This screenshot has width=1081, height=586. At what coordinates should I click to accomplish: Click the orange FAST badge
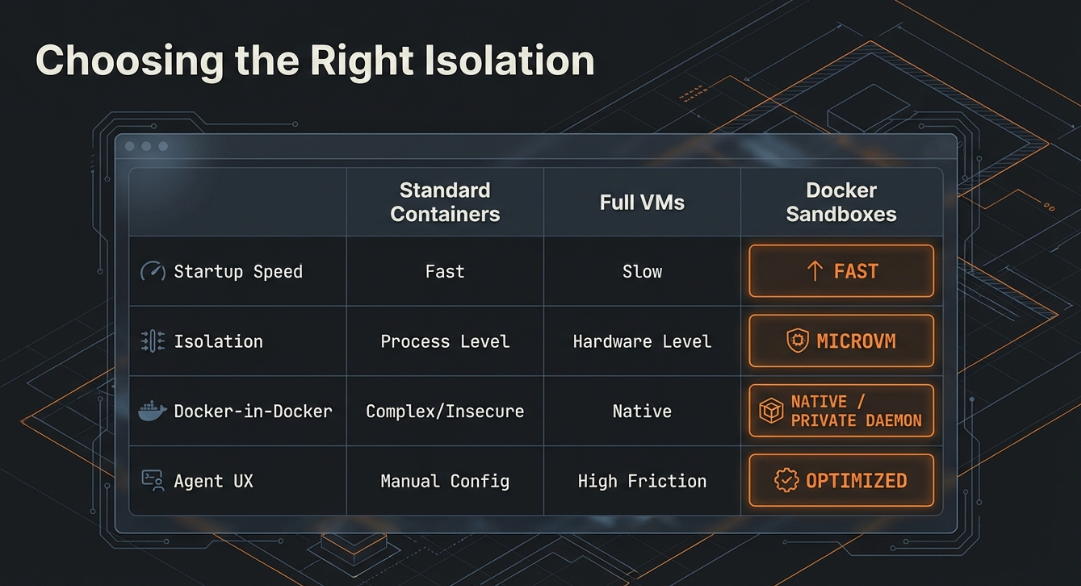coord(841,271)
